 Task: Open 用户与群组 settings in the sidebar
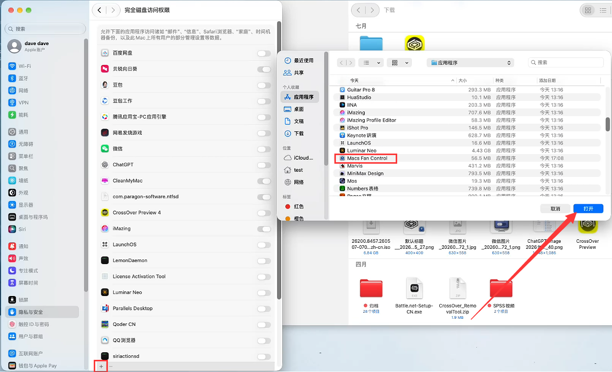tap(26, 336)
